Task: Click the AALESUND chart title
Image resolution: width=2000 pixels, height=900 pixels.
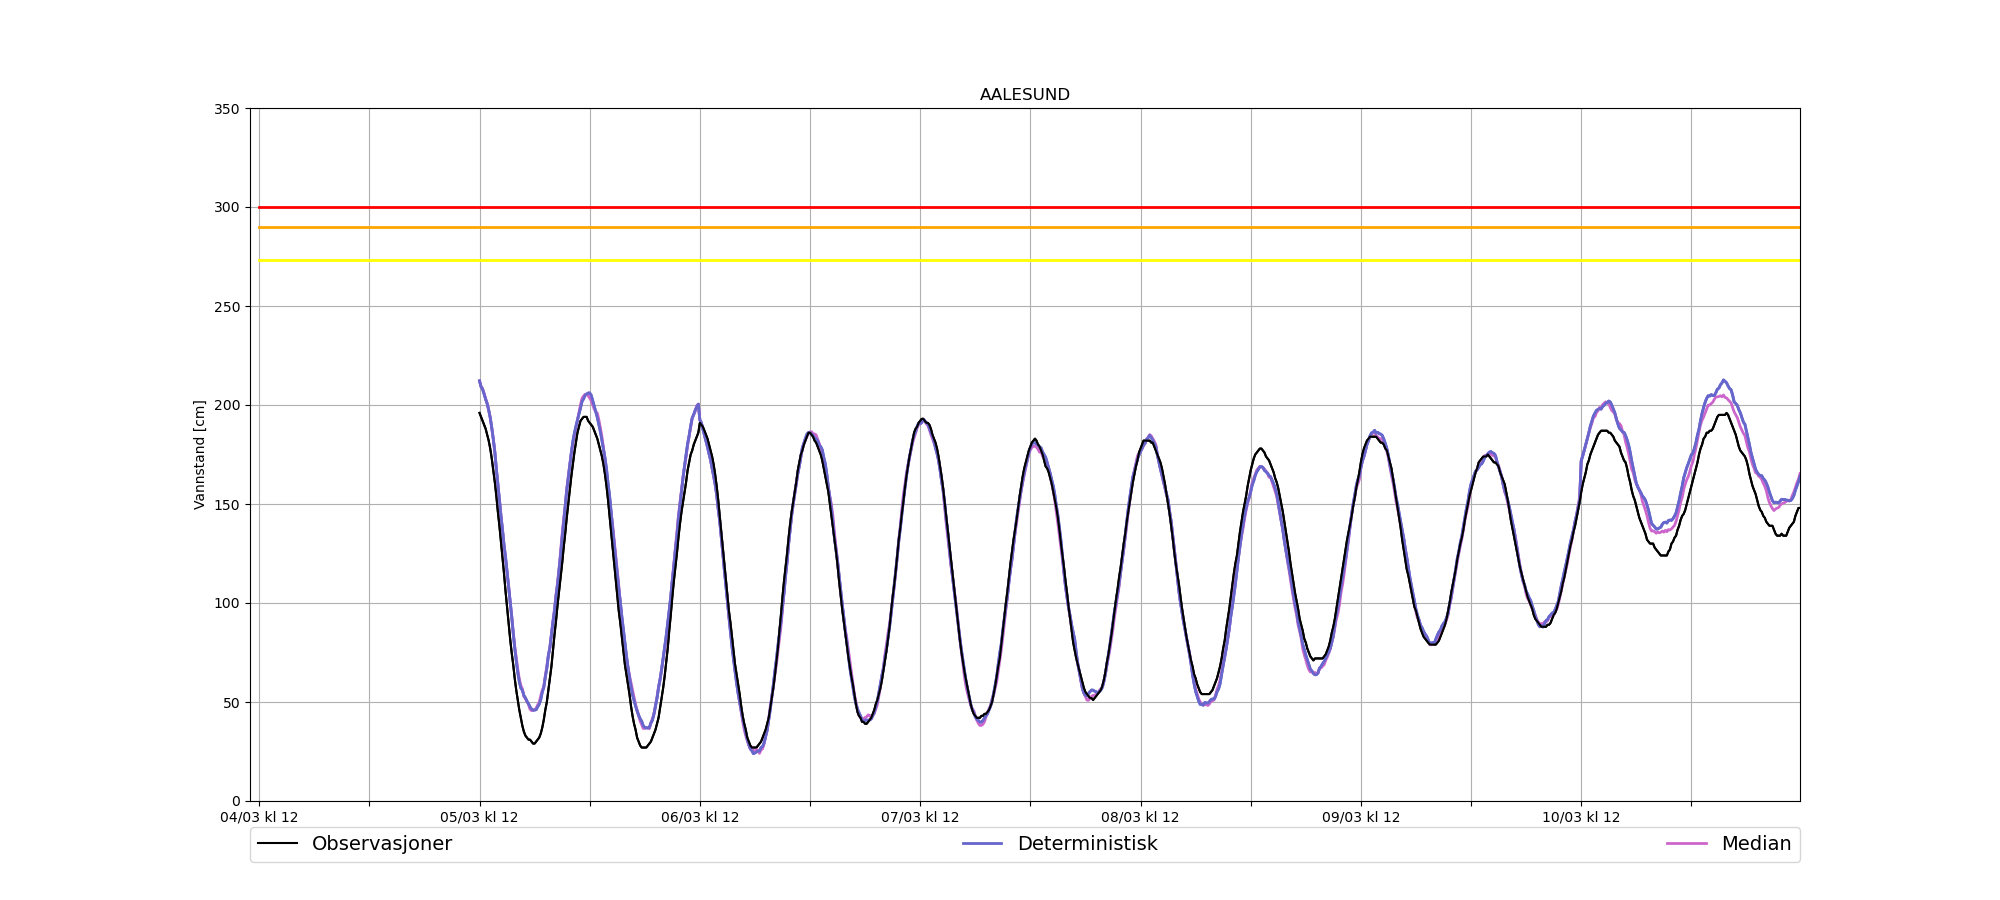Action: click(1024, 95)
